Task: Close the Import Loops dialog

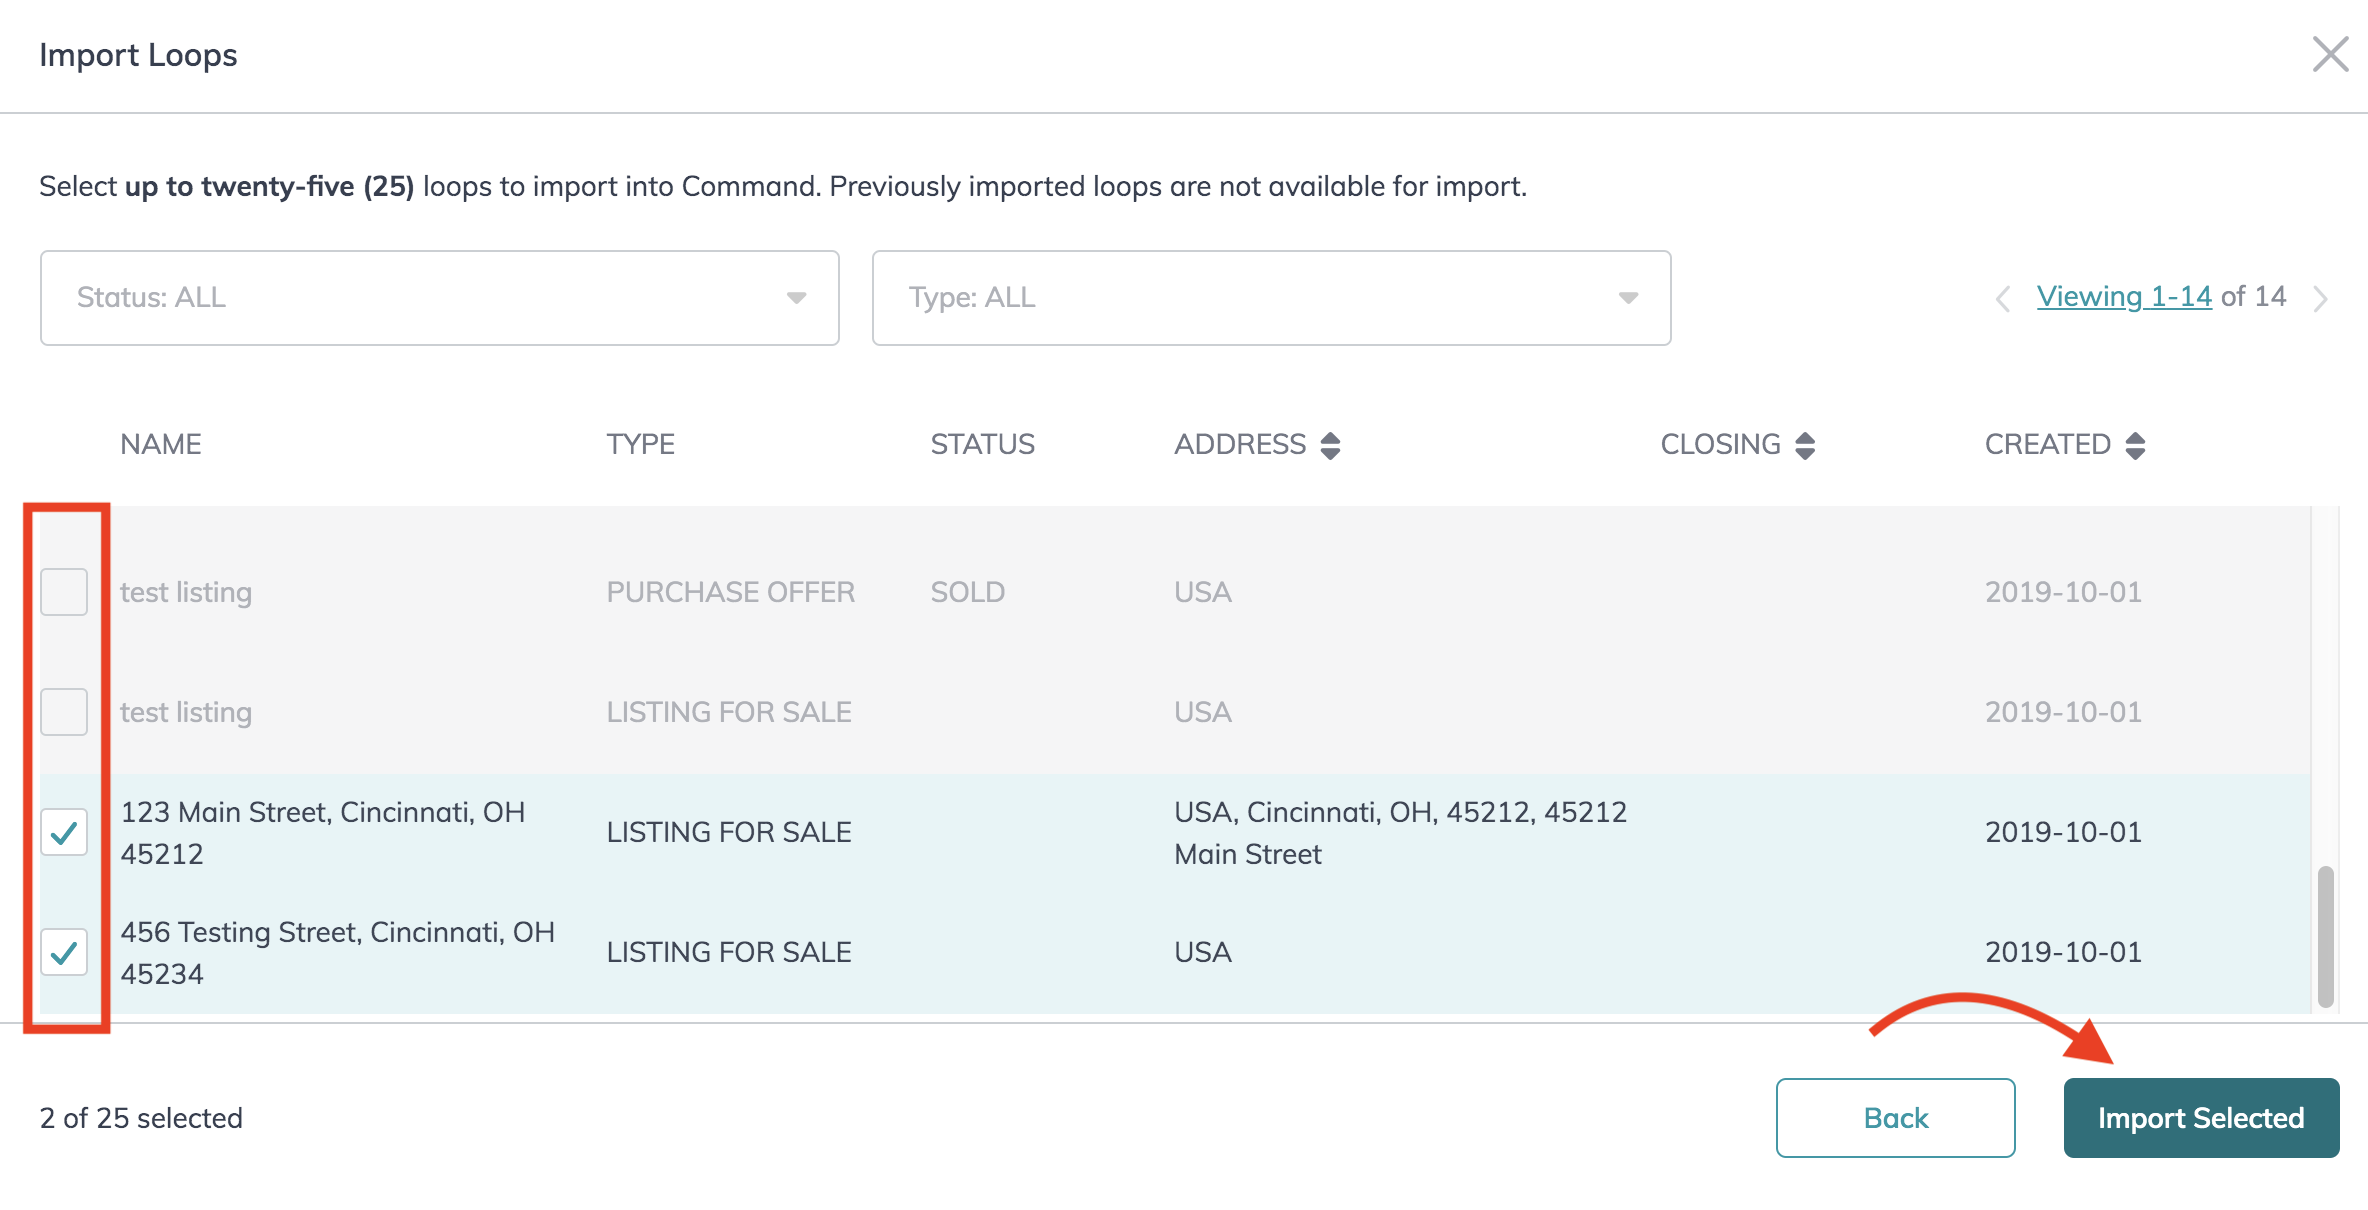Action: (x=2330, y=55)
